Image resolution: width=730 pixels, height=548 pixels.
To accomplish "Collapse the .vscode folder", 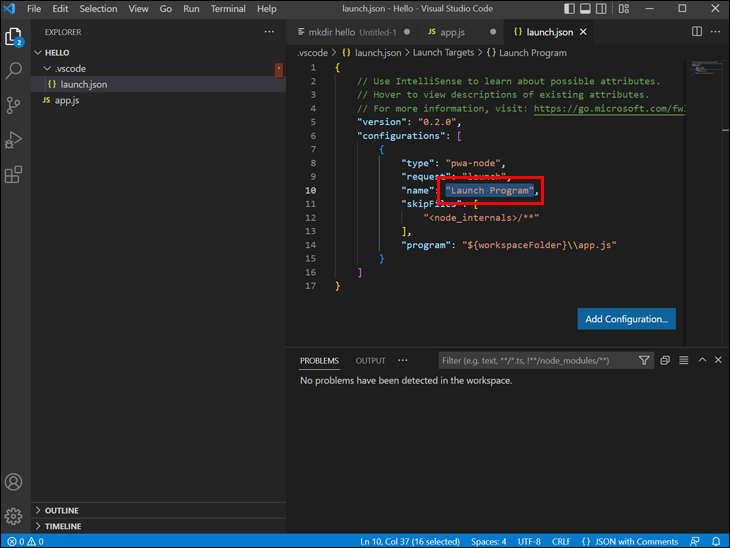I will (69, 69).
